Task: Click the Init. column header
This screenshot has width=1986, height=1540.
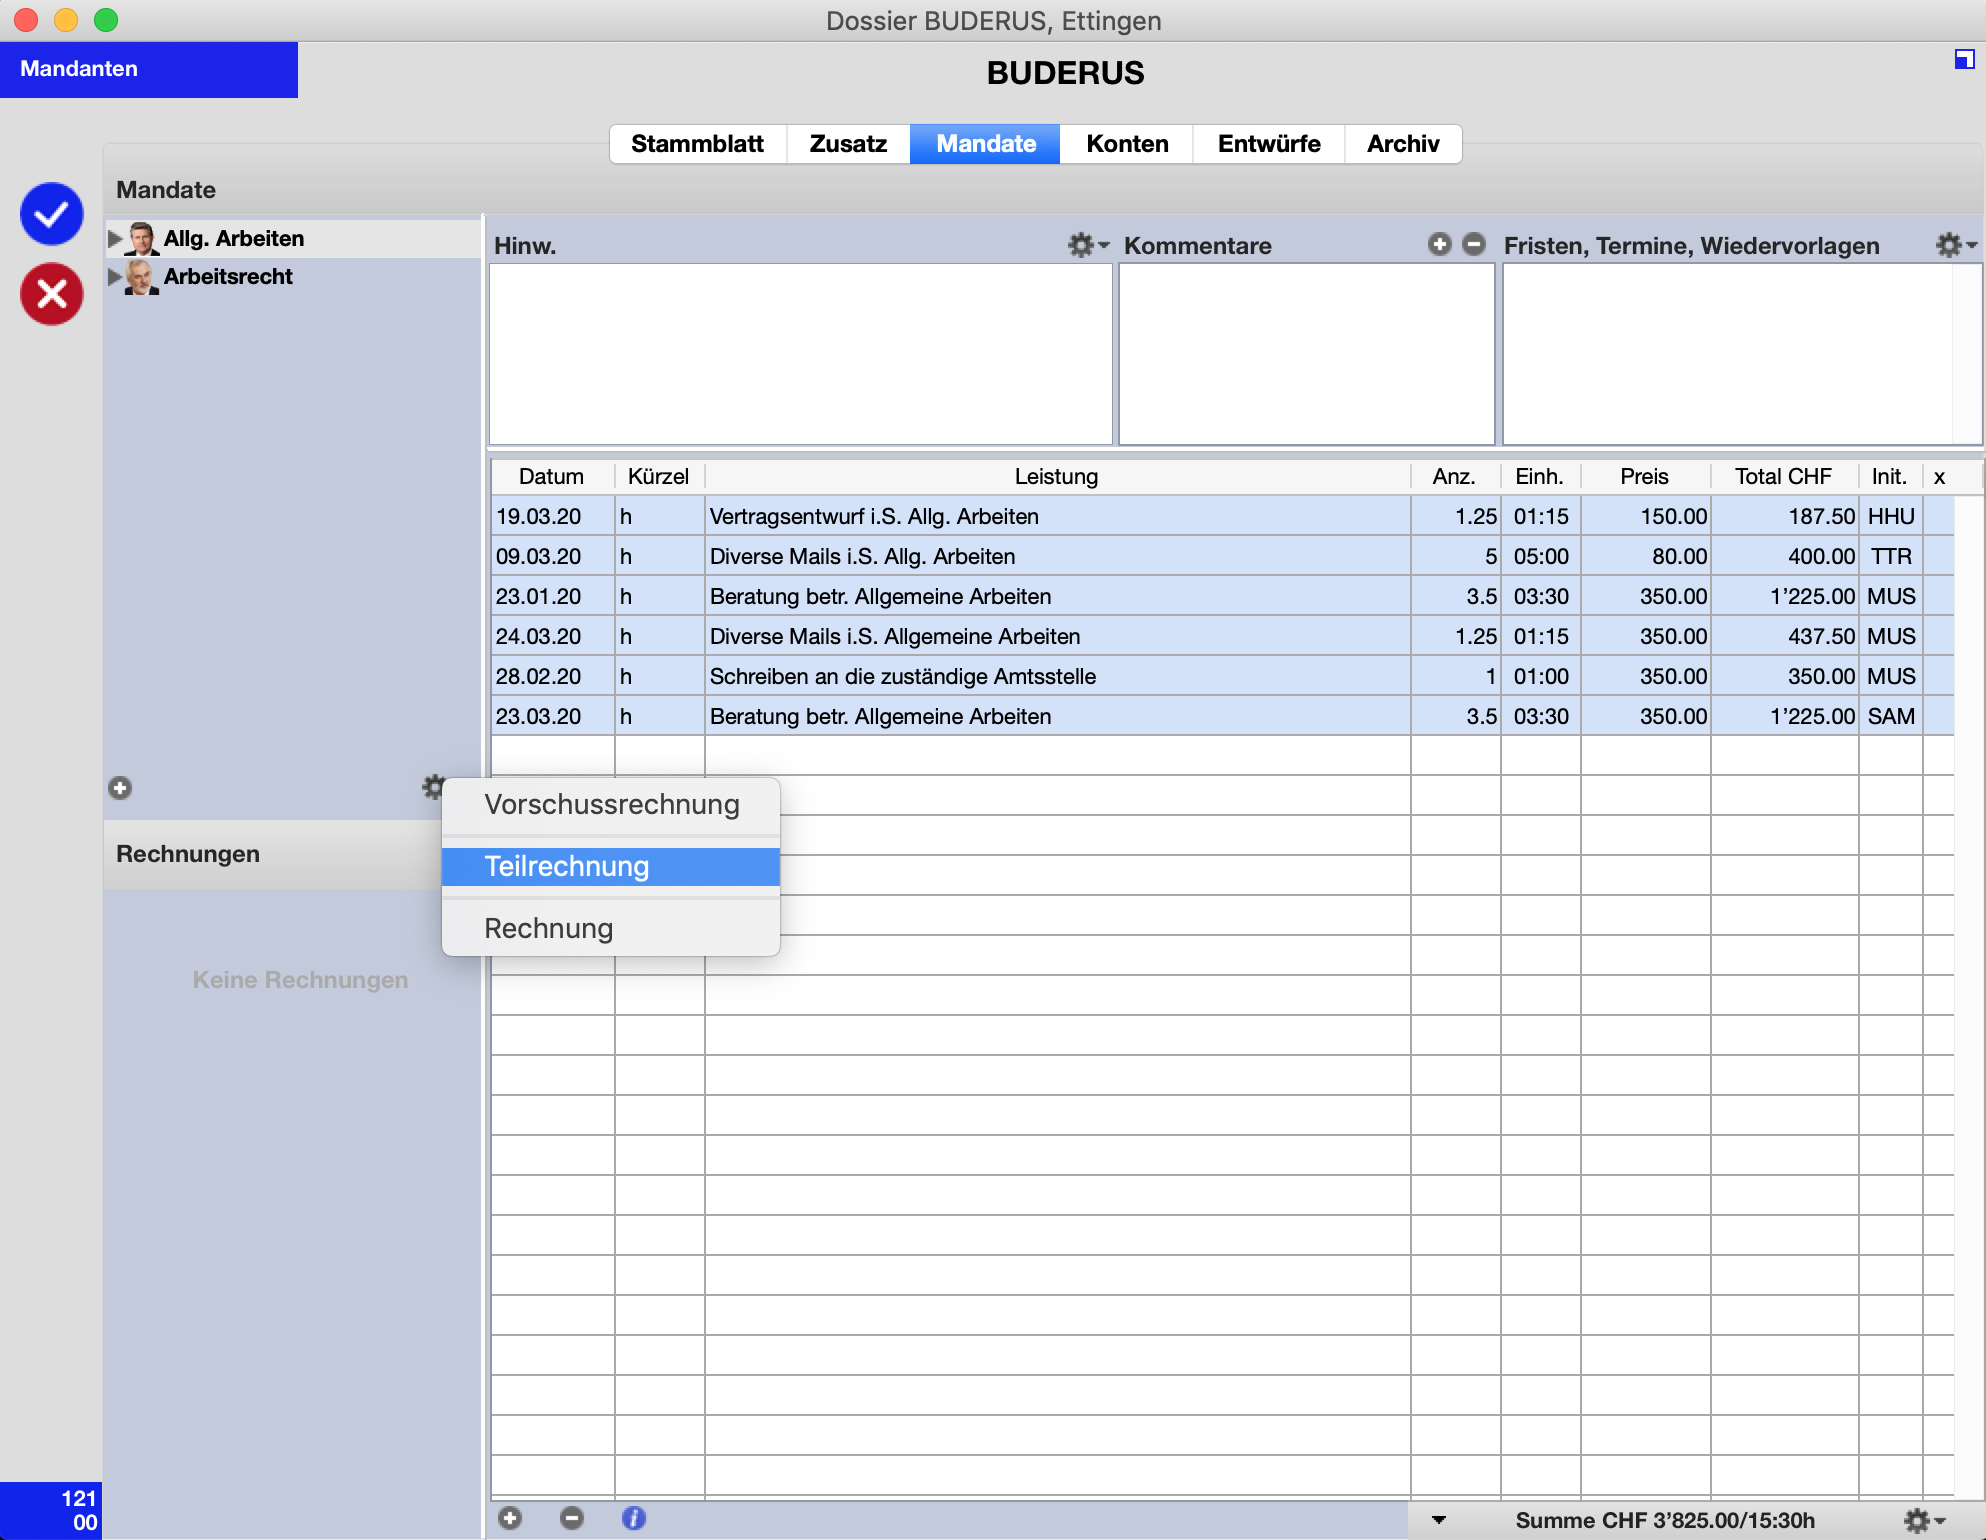Action: [1890, 477]
